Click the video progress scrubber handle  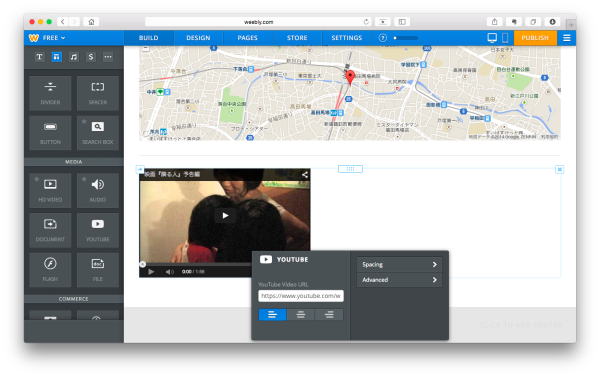[142, 264]
